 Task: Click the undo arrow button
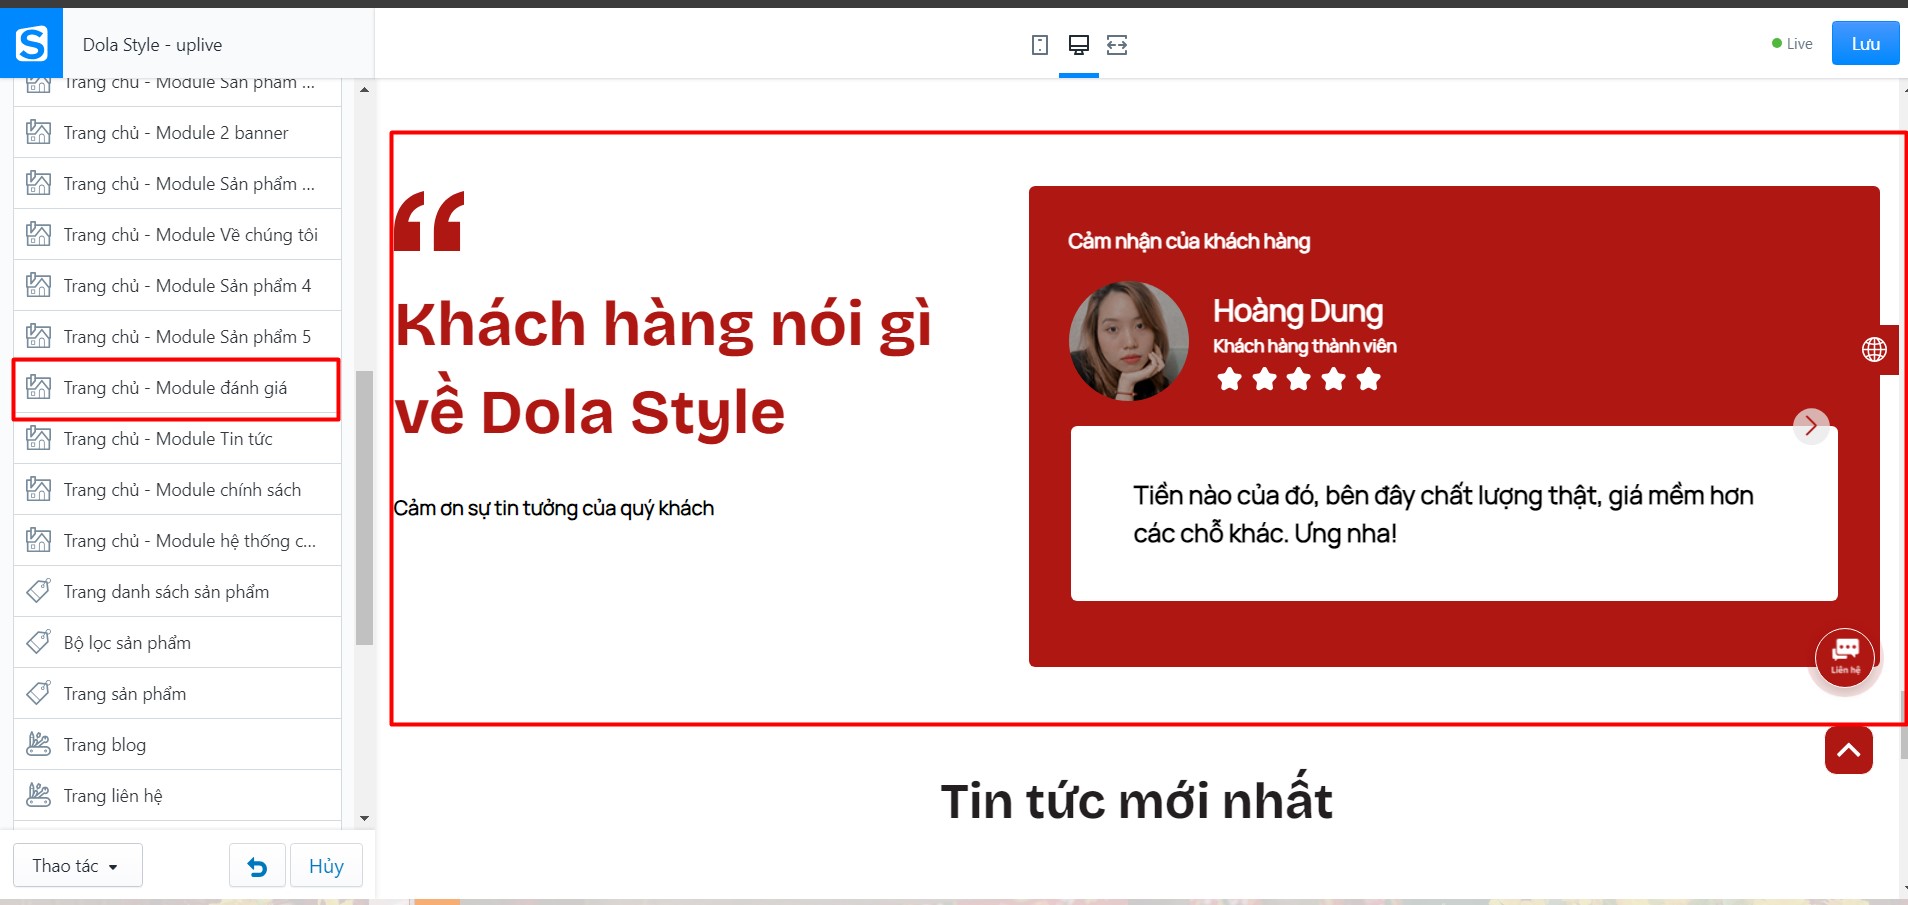click(x=257, y=866)
